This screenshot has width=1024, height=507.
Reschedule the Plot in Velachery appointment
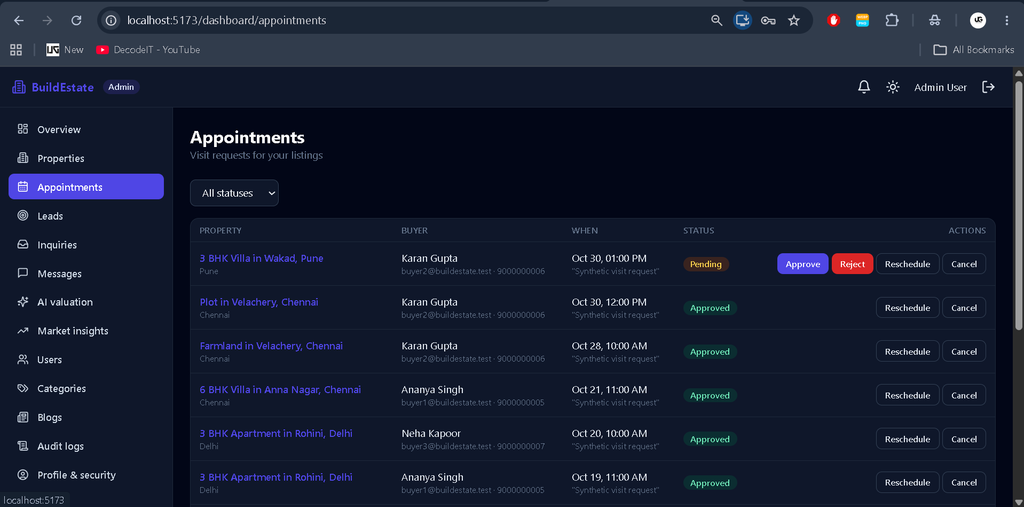(x=908, y=308)
